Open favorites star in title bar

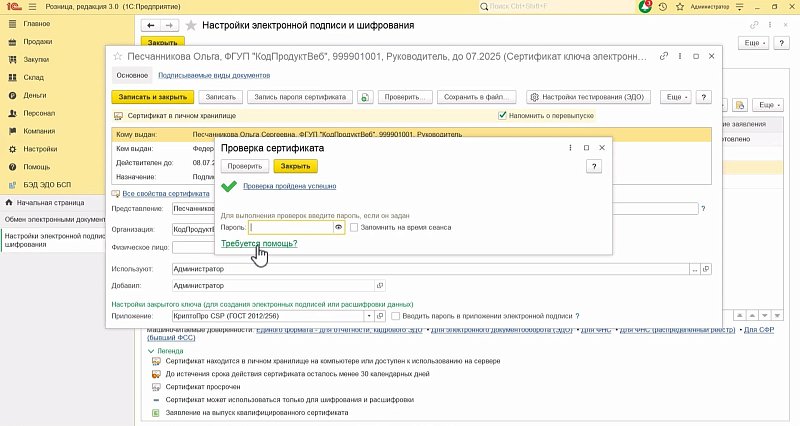680,7
